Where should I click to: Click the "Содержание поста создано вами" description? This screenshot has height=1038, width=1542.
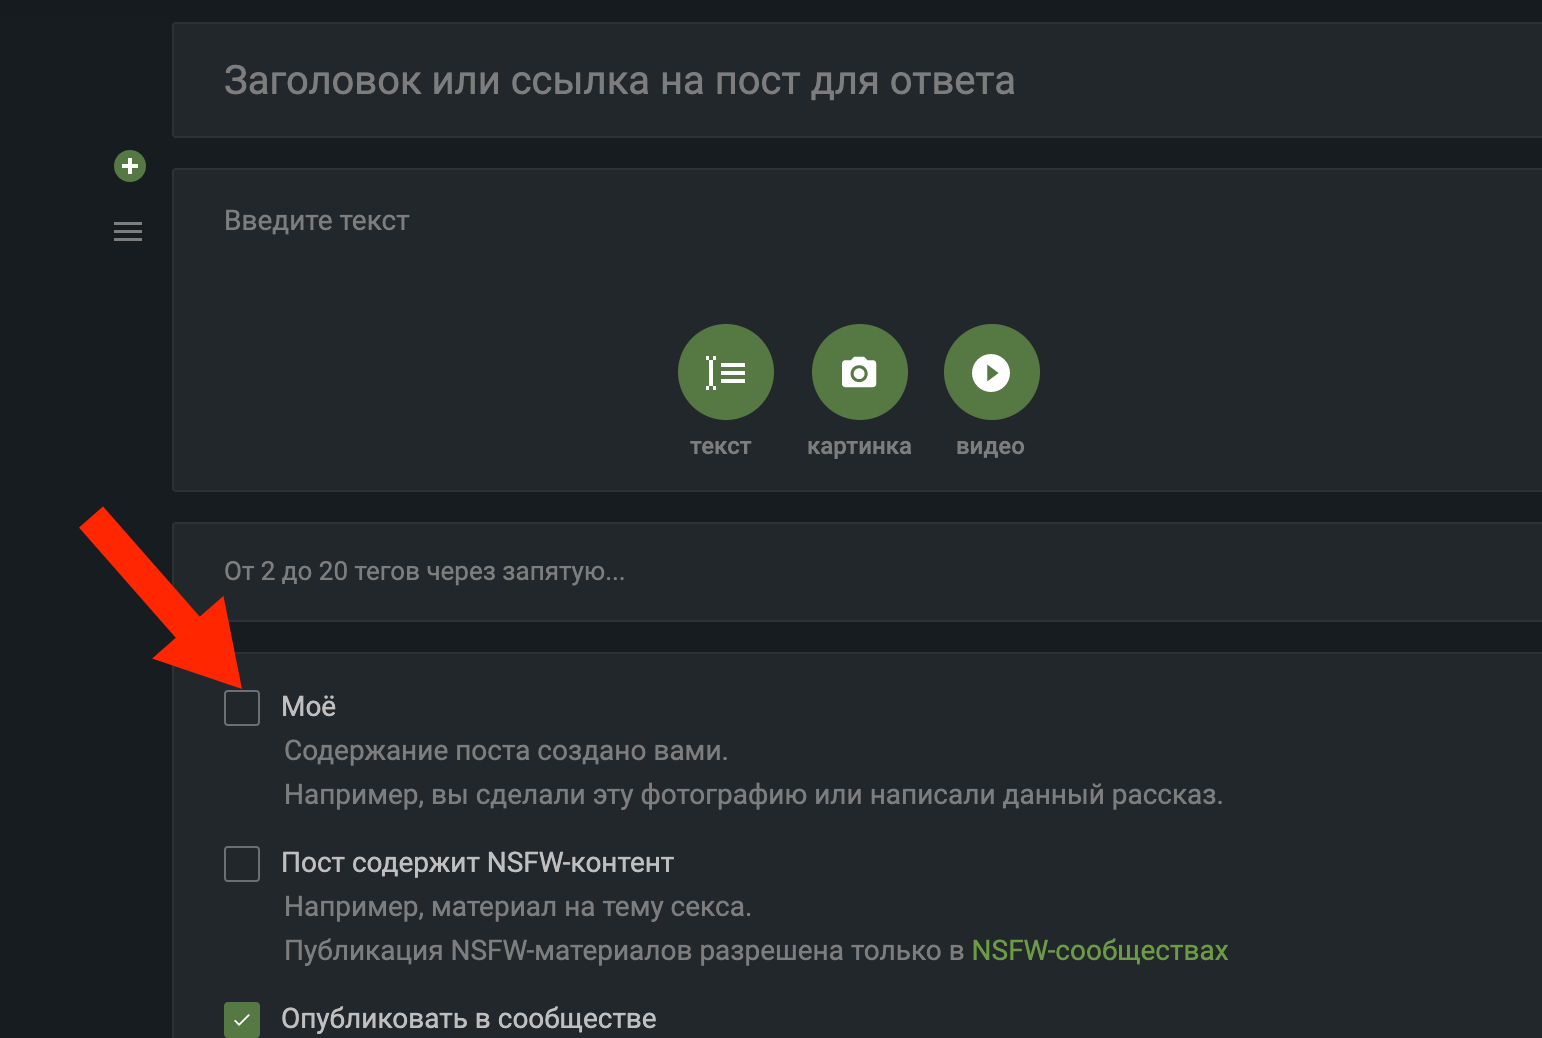[506, 751]
